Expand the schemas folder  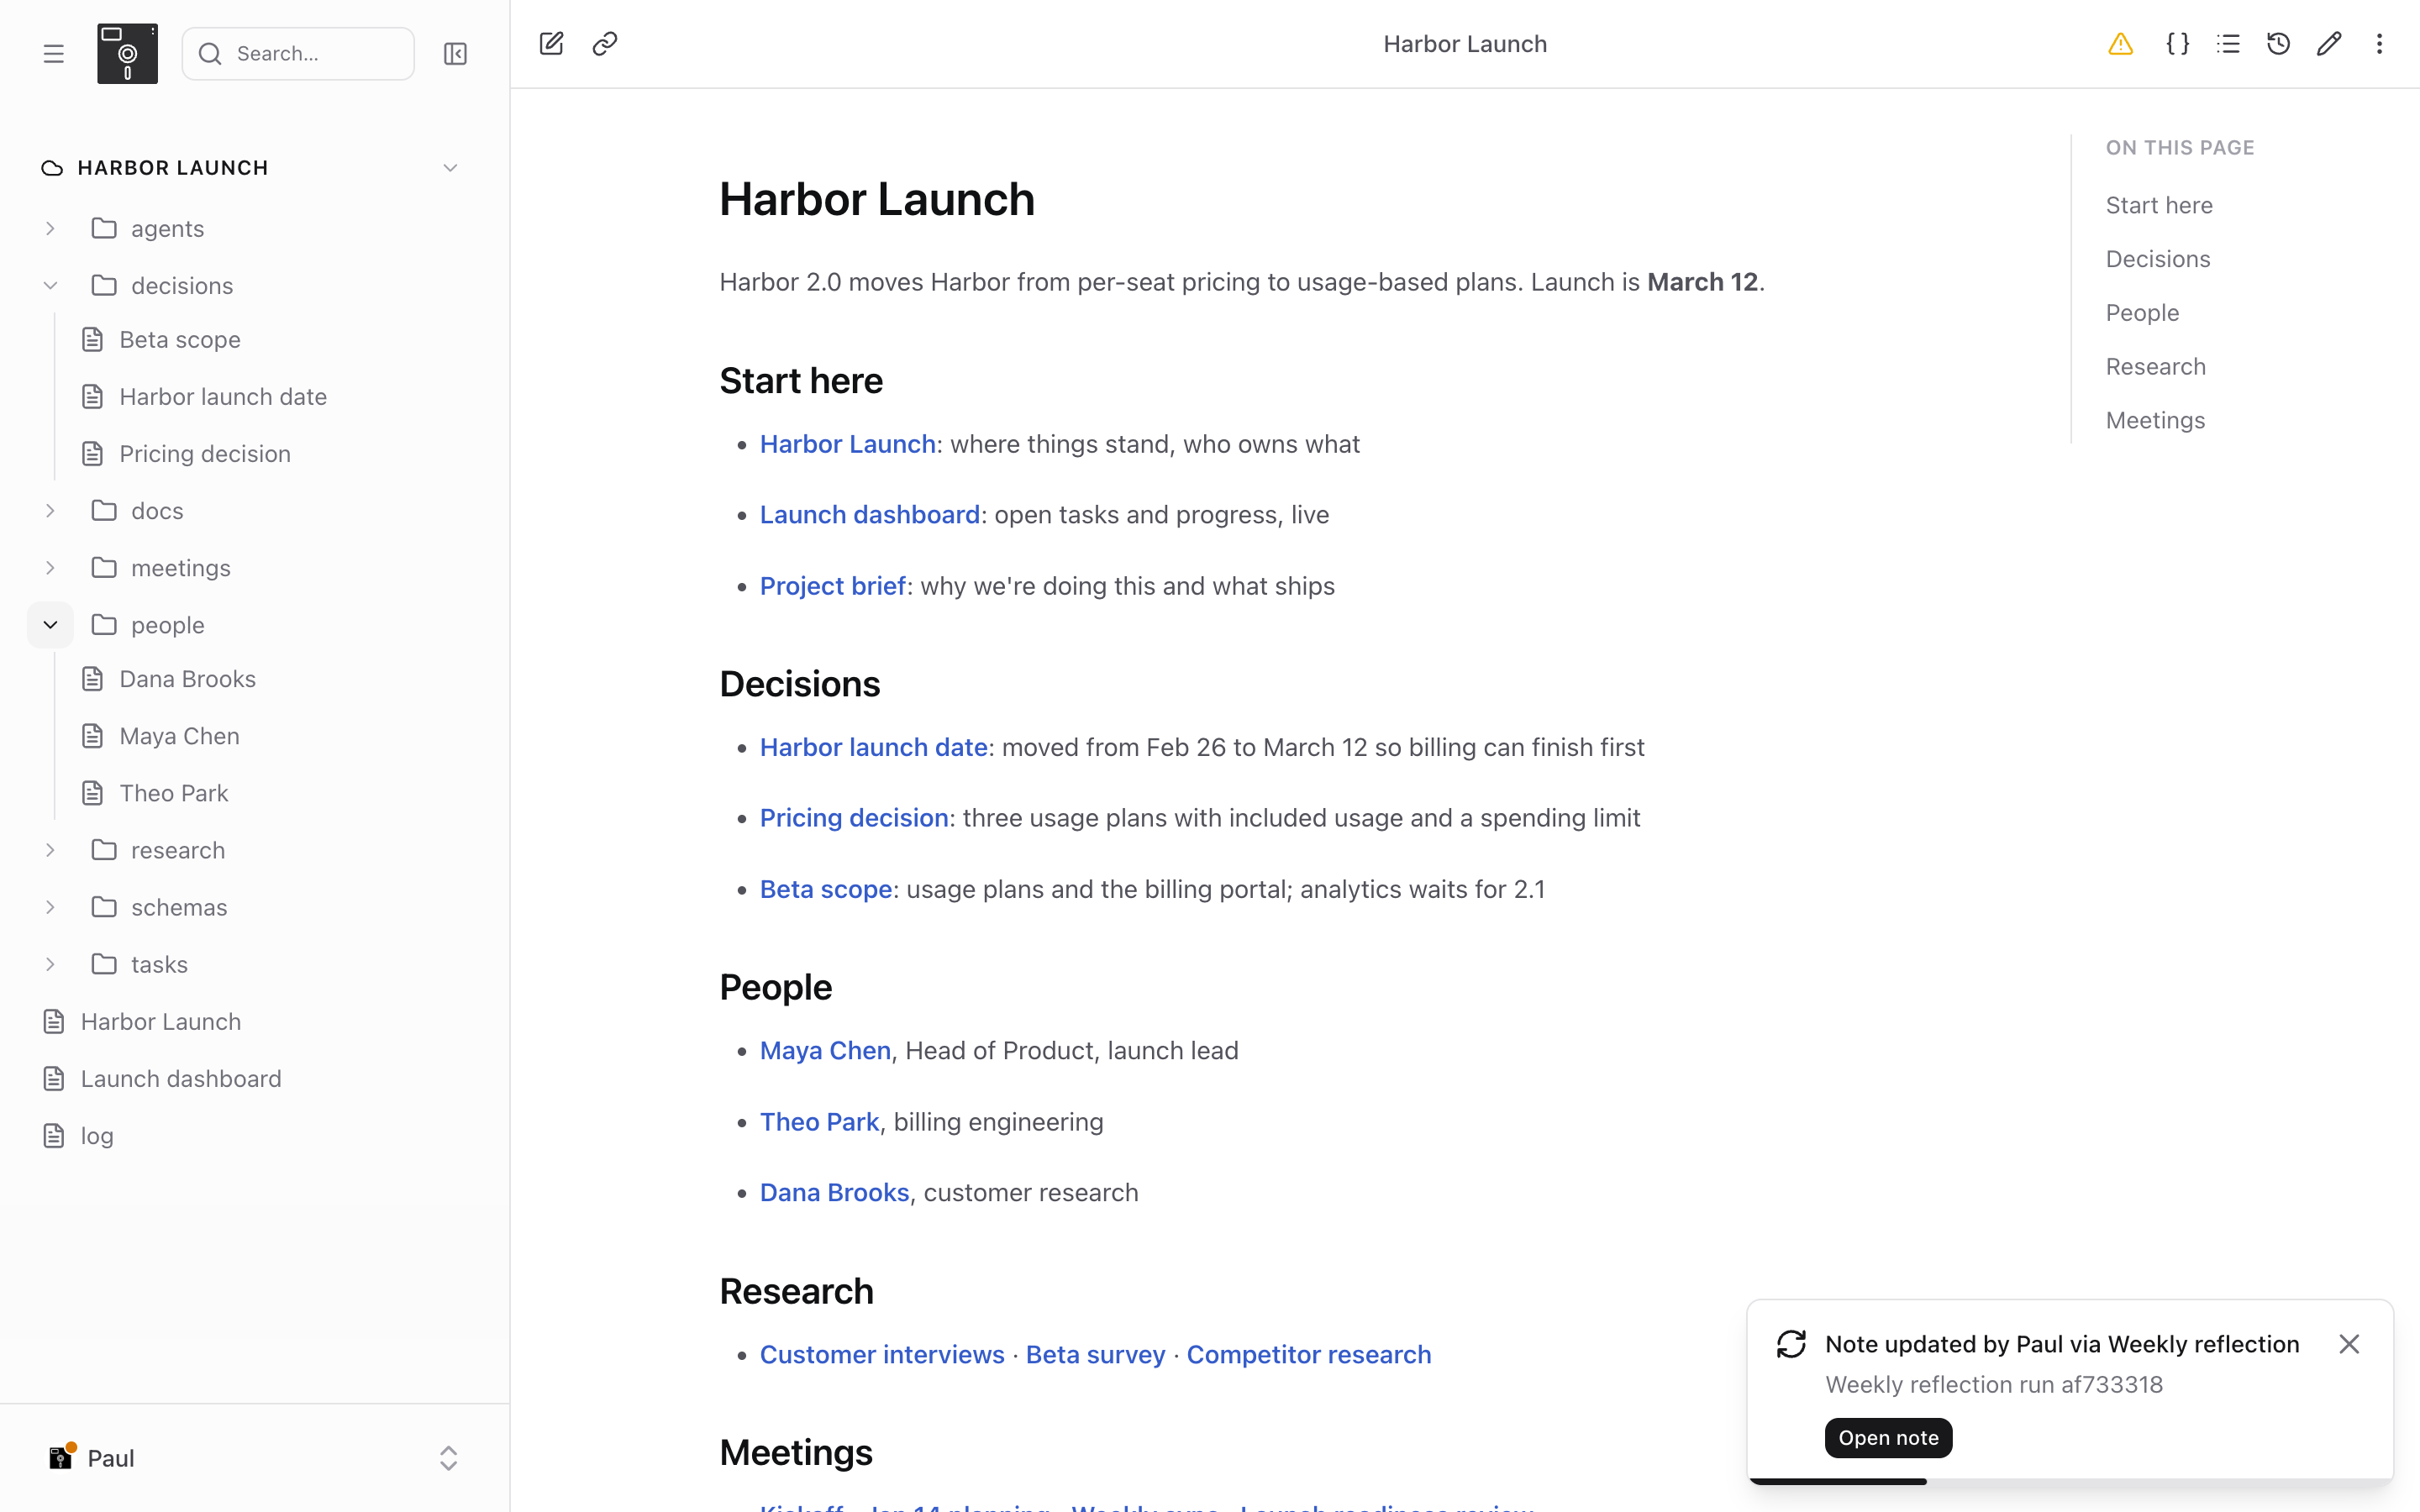click(x=50, y=907)
